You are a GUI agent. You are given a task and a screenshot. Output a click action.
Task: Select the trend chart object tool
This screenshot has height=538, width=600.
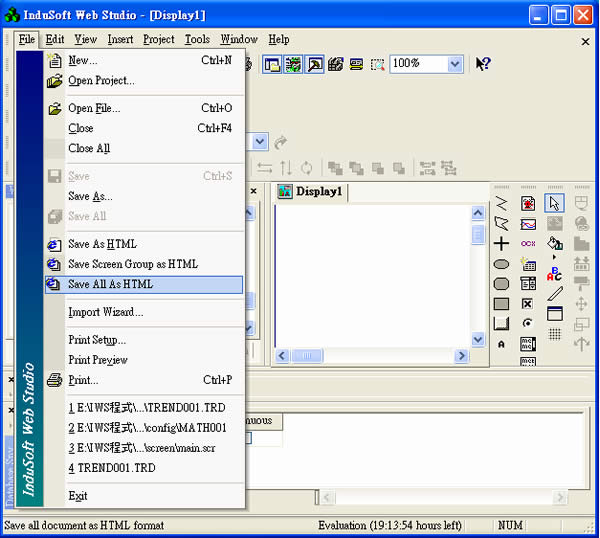528,224
